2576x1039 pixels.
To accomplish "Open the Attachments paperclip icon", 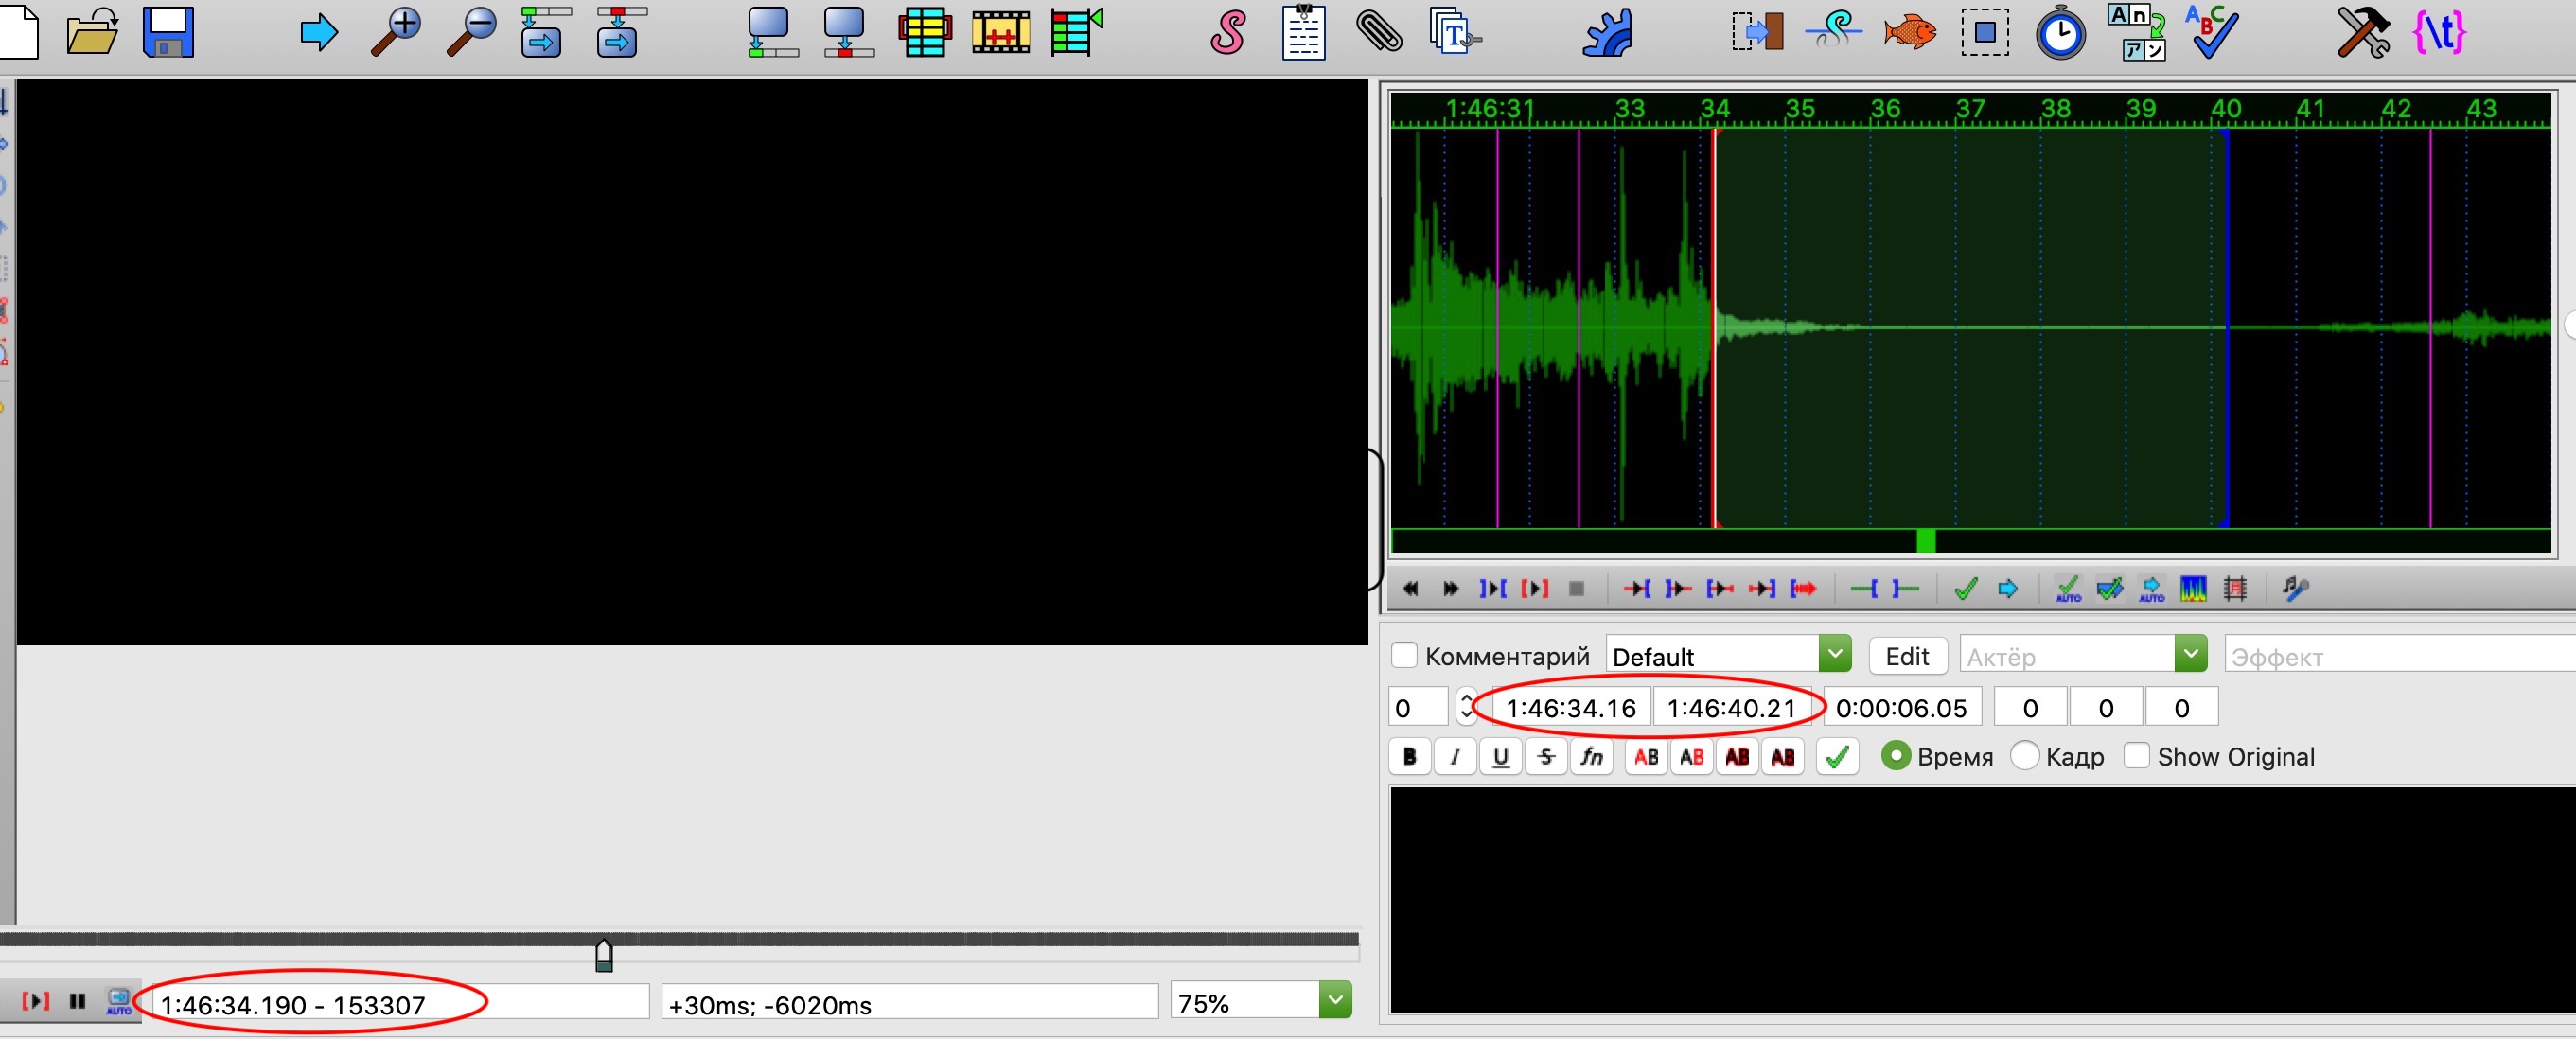I will point(1379,32).
